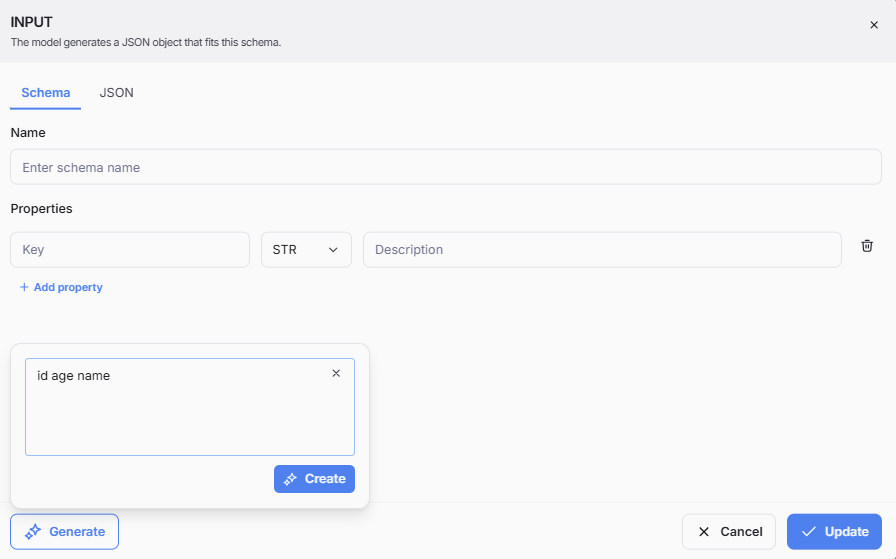896x559 pixels.
Task: Toggle the Generate popup button
Action: [x=65, y=532]
